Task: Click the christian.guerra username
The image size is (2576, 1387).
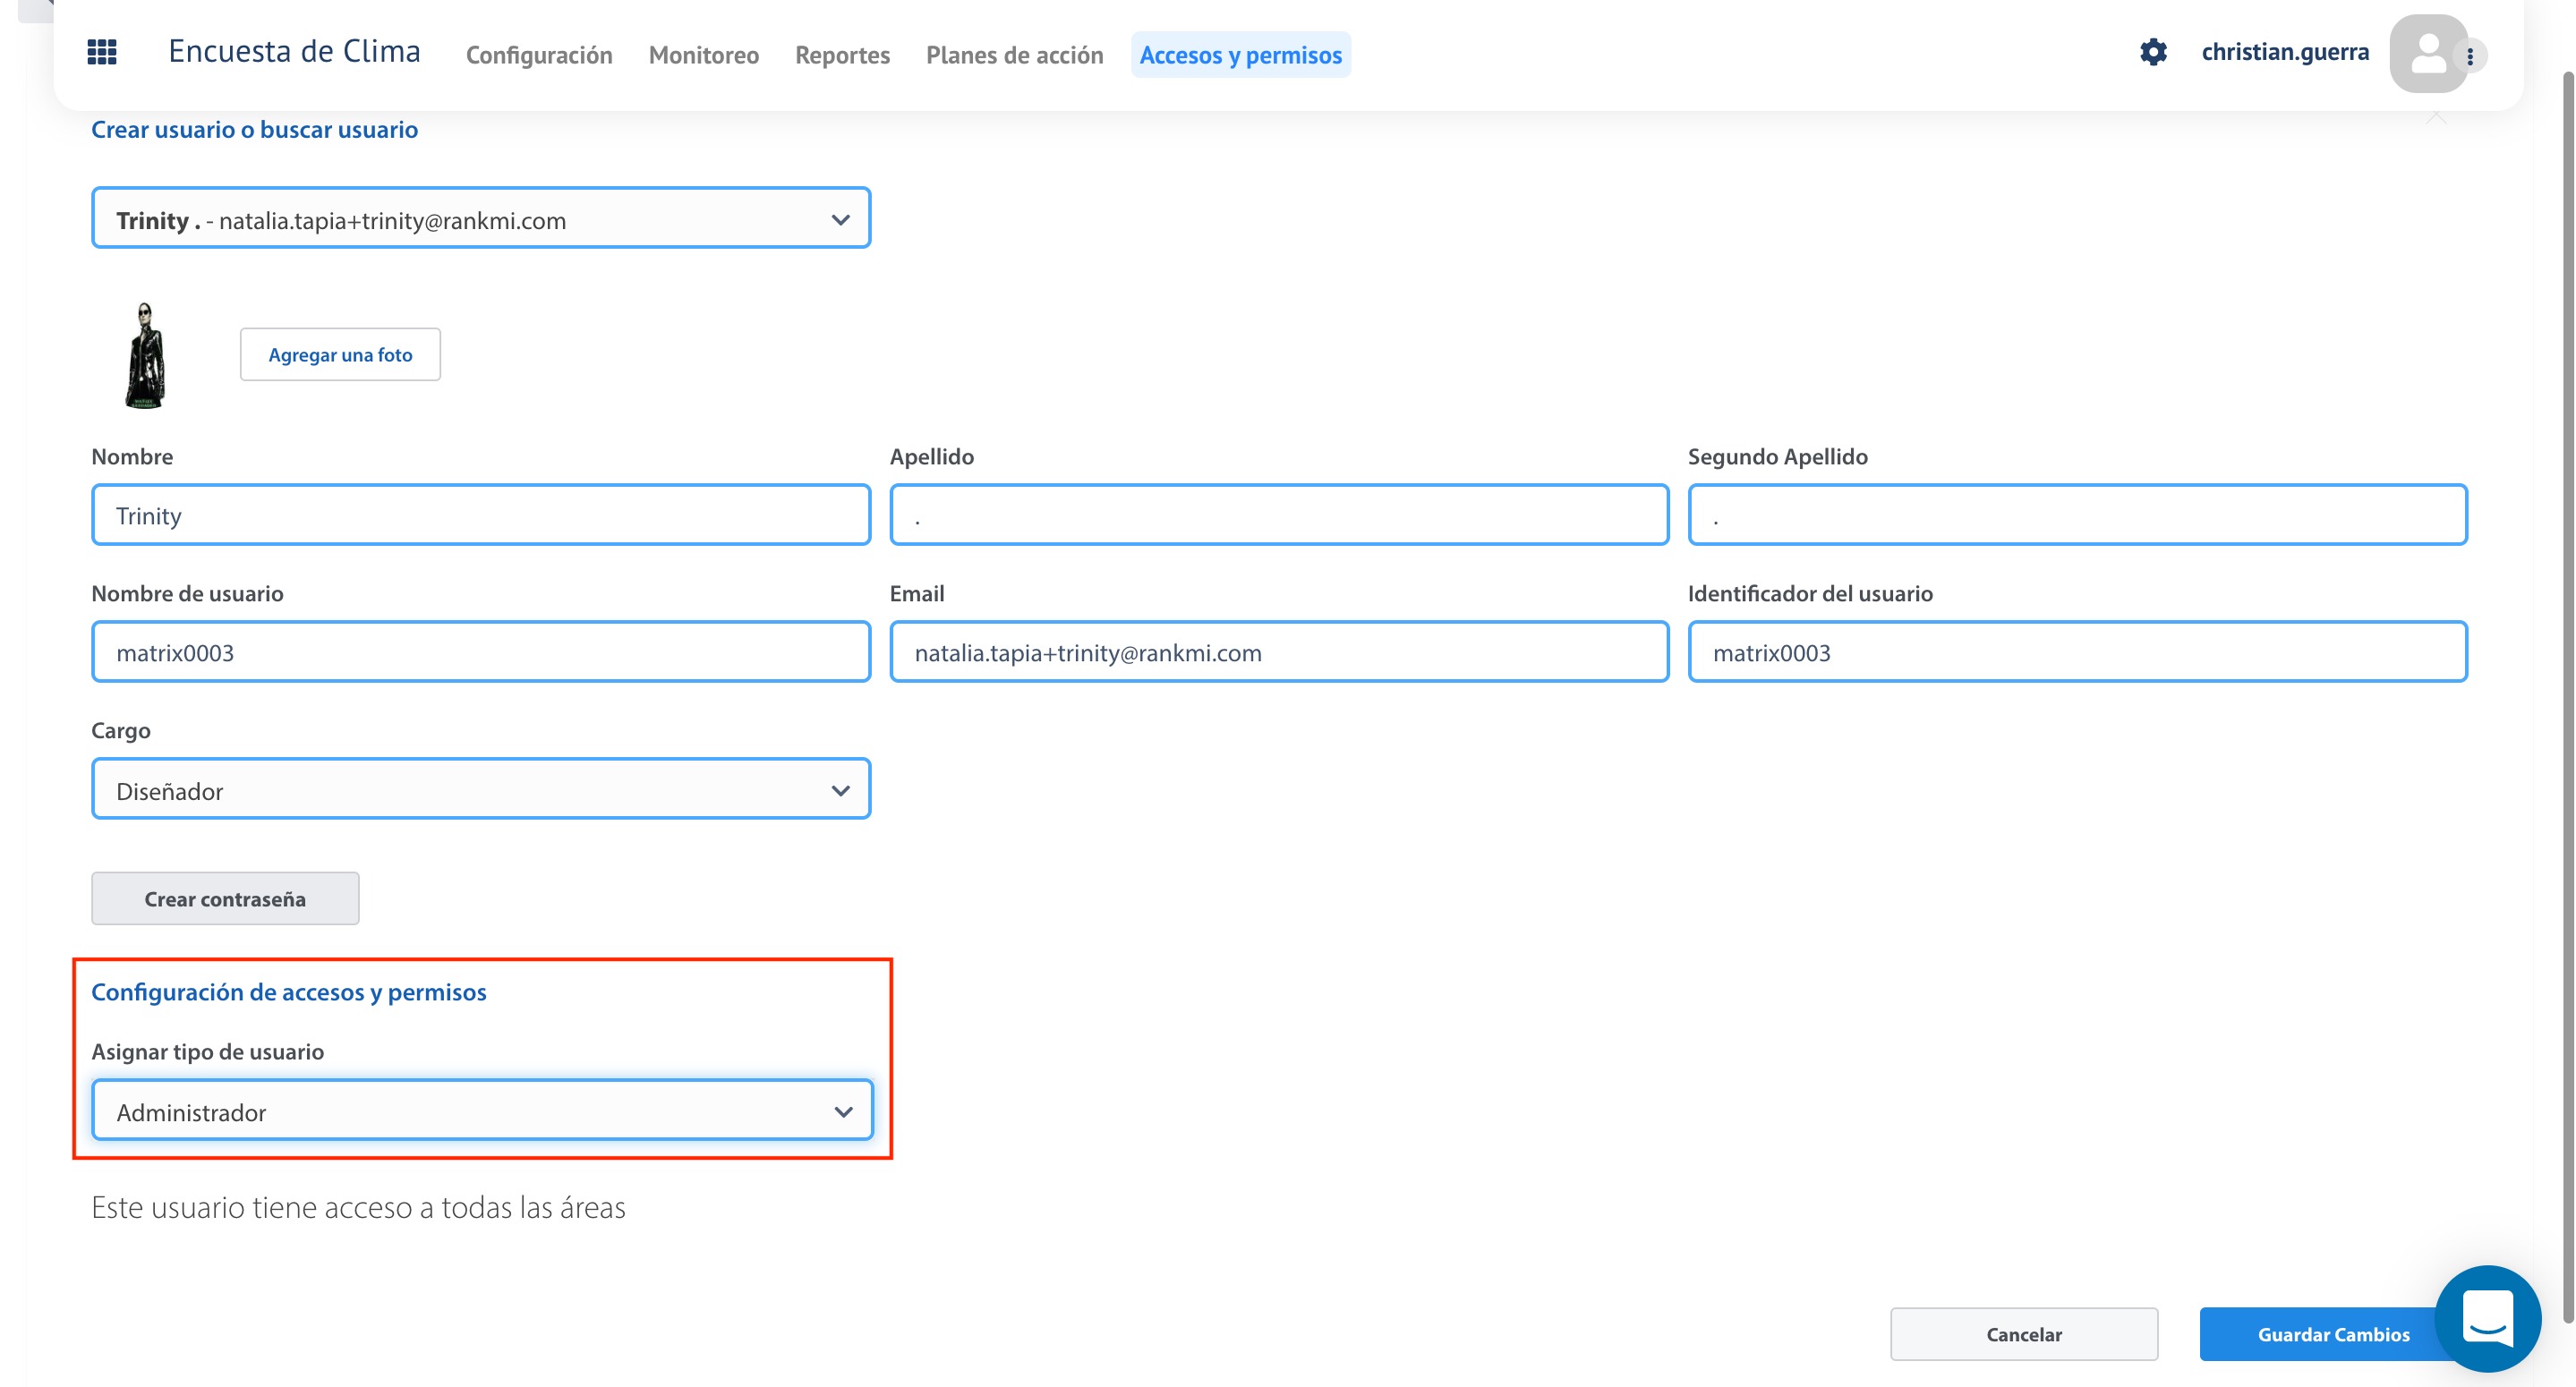Action: click(2284, 52)
